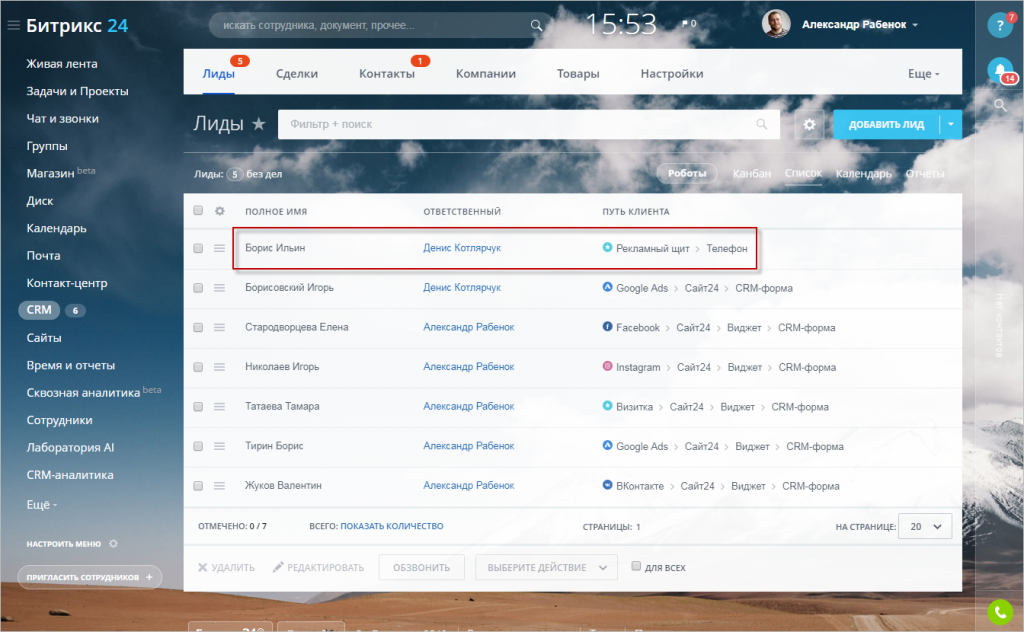The image size is (1024, 632).
Task: Open the gear settings next to filter
Action: pos(809,124)
